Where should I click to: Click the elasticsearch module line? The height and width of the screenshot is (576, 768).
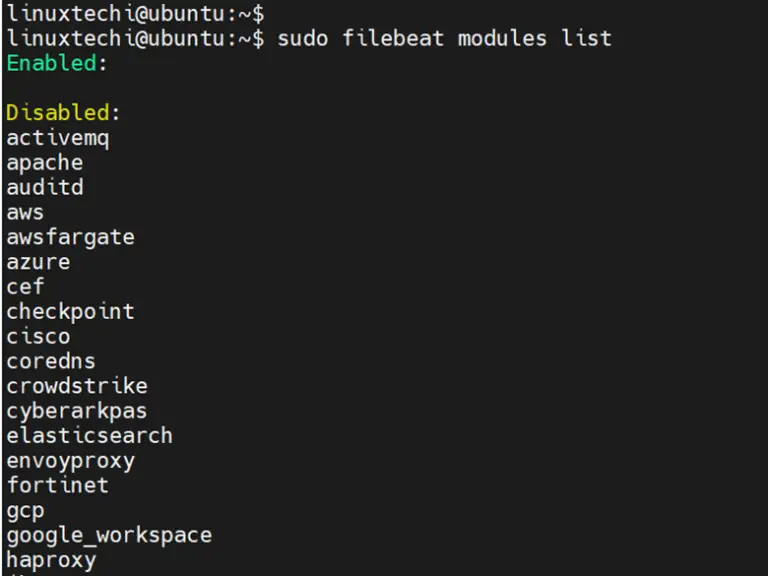(90, 436)
